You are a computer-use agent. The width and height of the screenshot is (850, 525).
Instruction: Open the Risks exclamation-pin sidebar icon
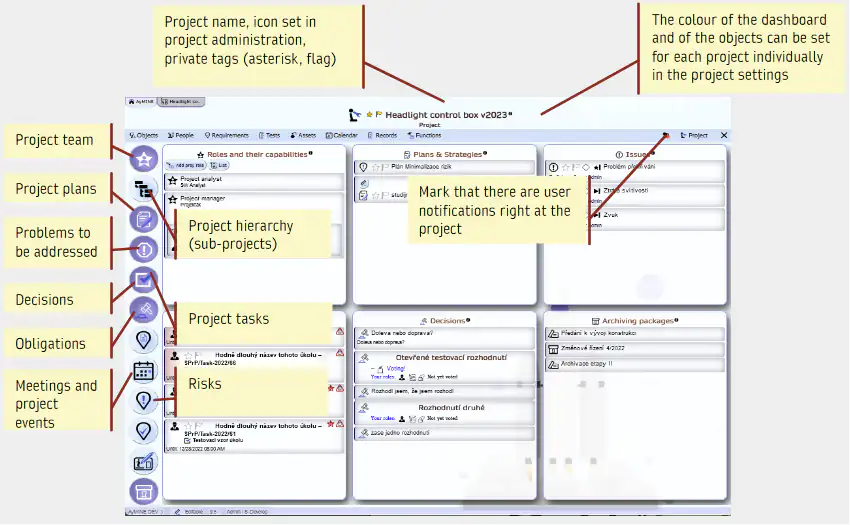tap(143, 401)
